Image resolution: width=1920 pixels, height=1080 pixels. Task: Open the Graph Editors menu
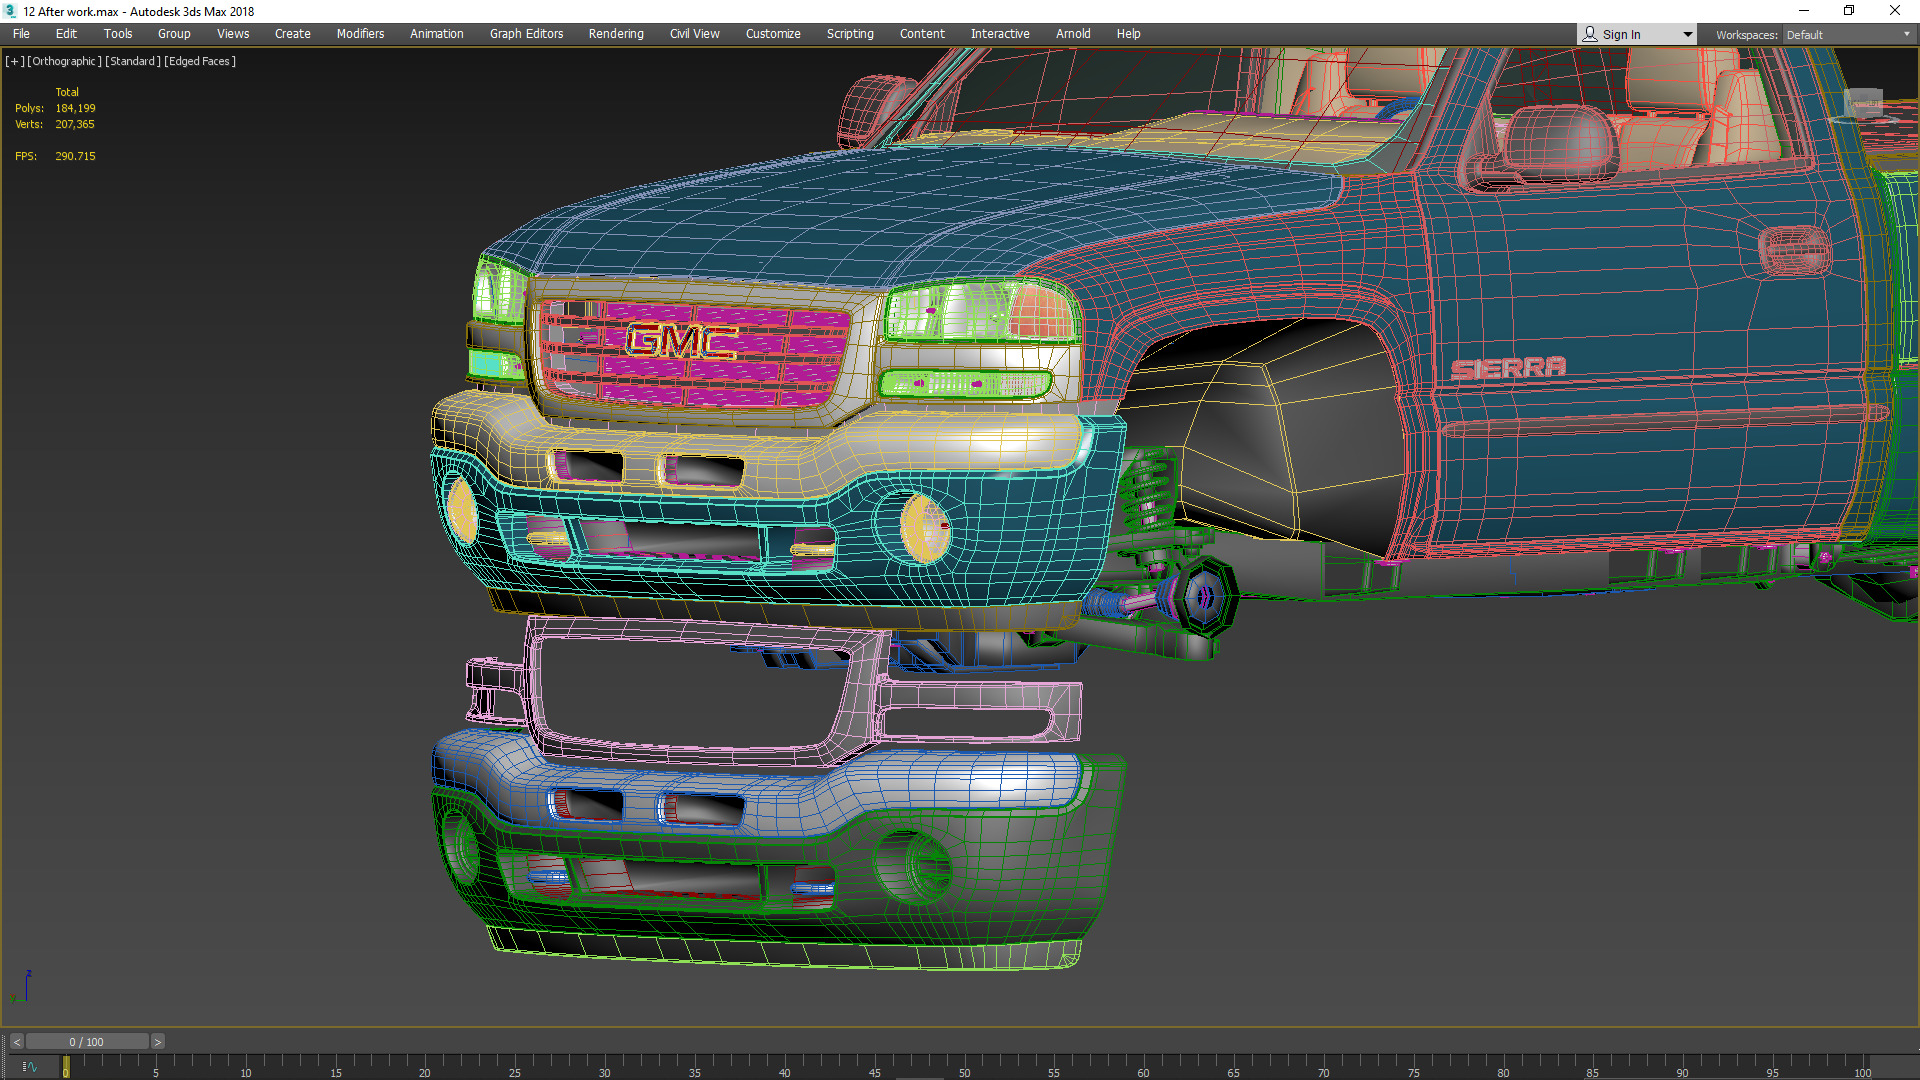(x=526, y=34)
